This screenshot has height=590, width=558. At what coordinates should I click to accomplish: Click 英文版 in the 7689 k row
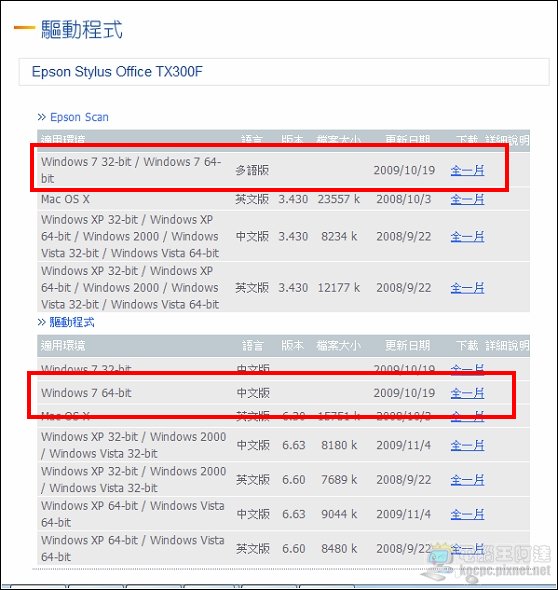click(253, 480)
